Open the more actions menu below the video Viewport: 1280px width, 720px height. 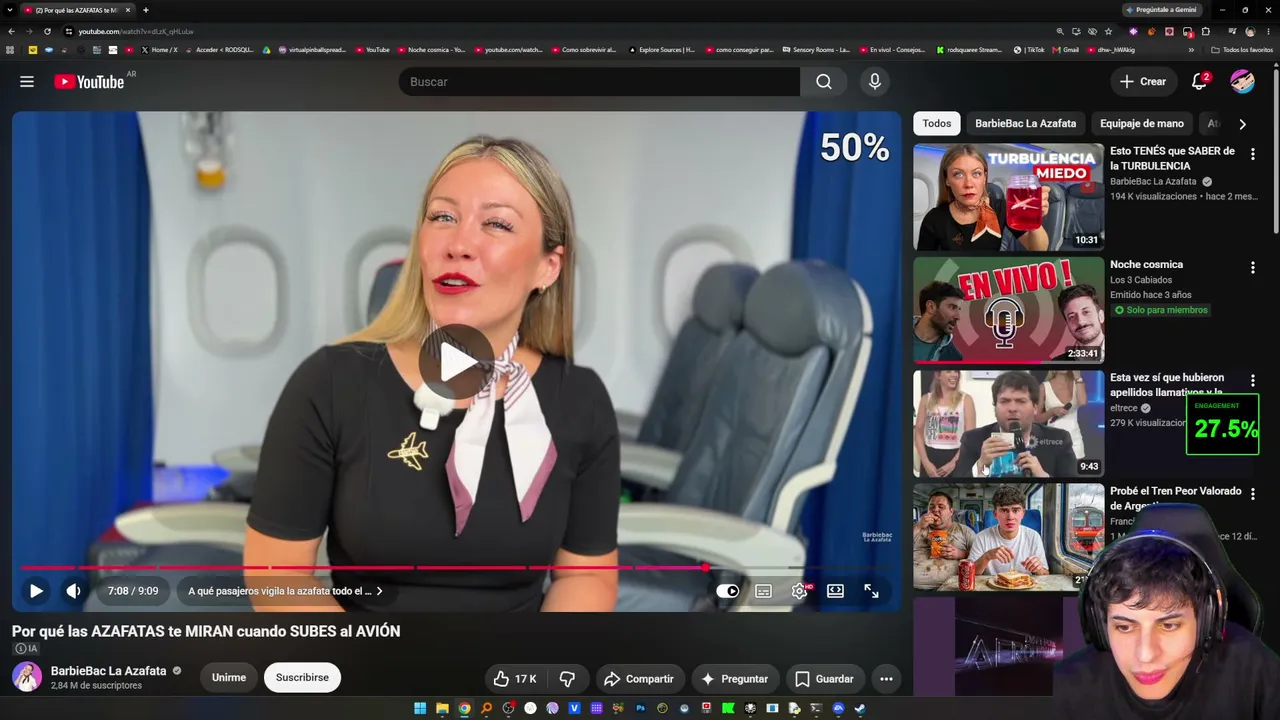886,679
